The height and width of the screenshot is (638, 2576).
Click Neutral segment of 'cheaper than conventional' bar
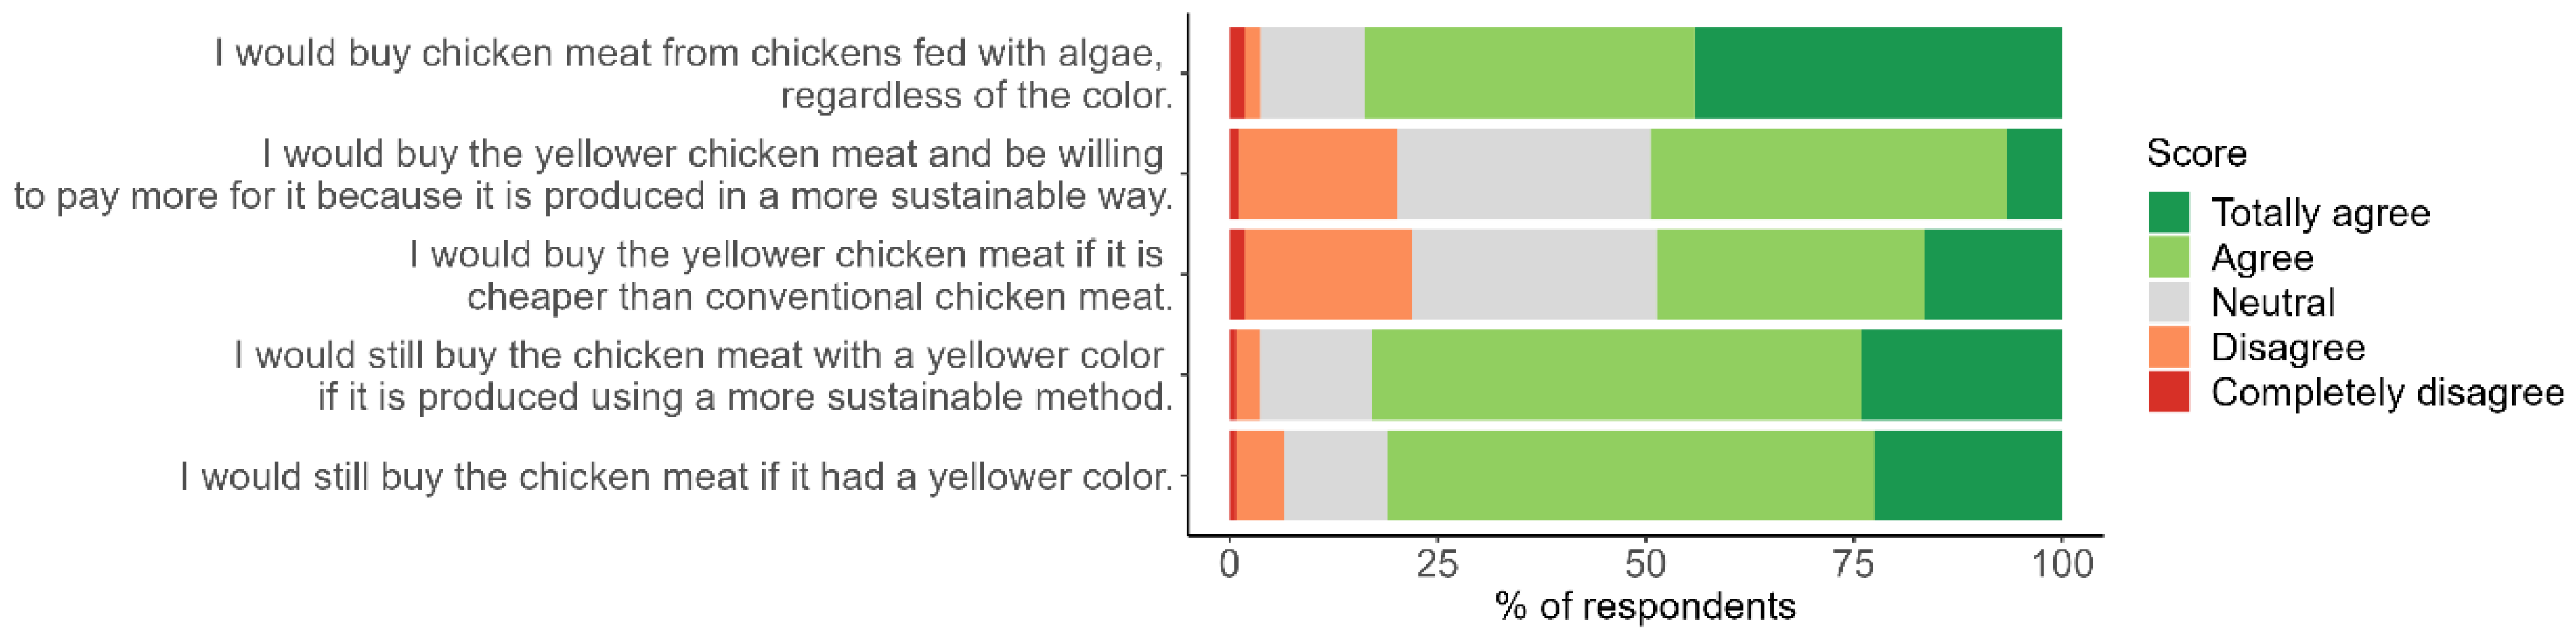coord(1534,275)
